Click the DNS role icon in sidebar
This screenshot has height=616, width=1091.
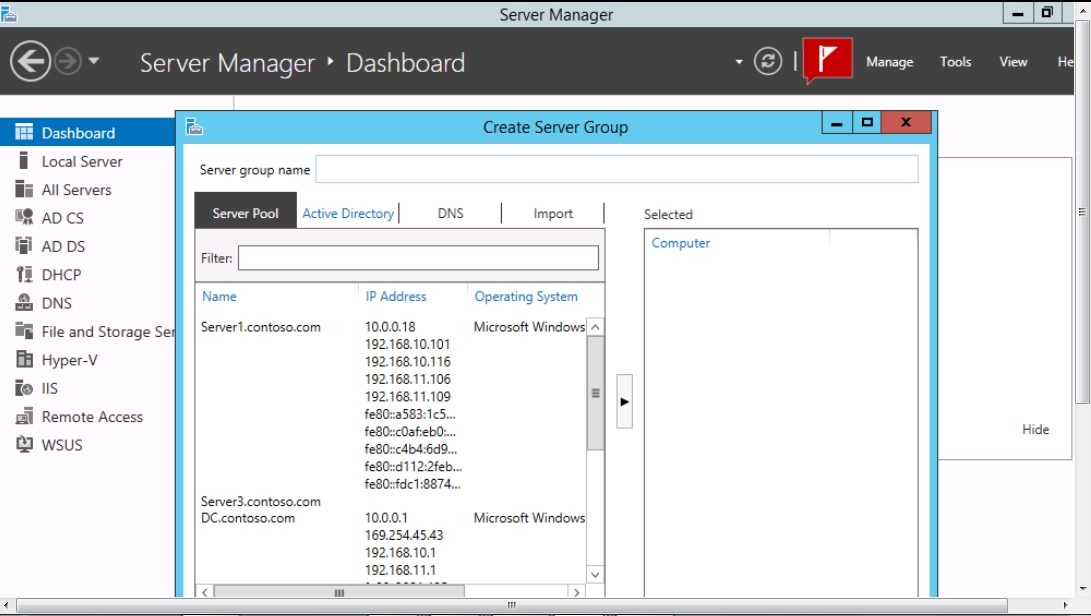coord(24,303)
